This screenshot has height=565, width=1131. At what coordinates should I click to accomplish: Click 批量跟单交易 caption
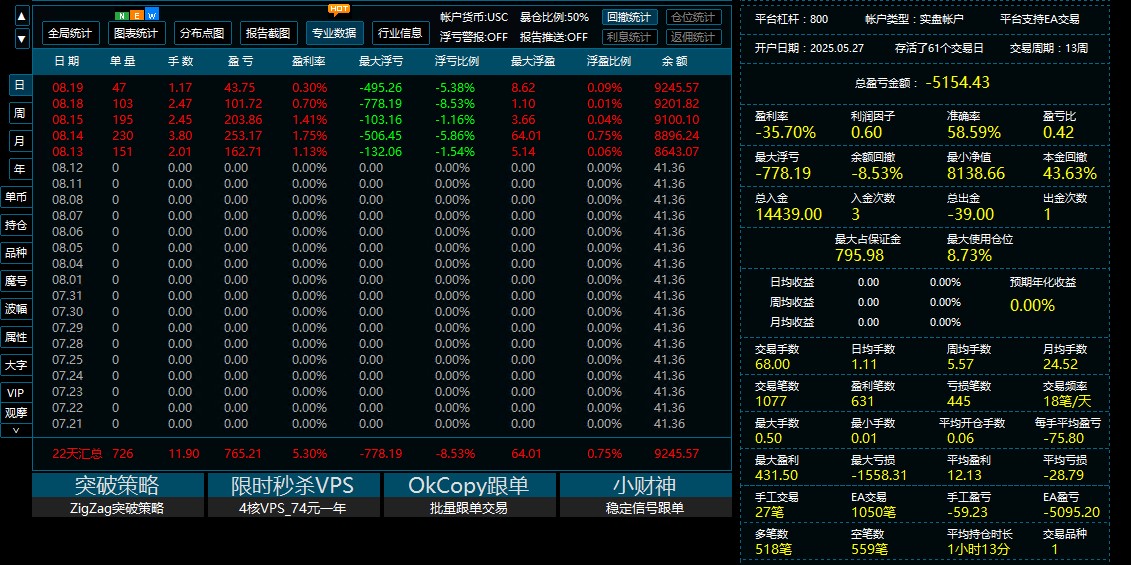pos(469,508)
